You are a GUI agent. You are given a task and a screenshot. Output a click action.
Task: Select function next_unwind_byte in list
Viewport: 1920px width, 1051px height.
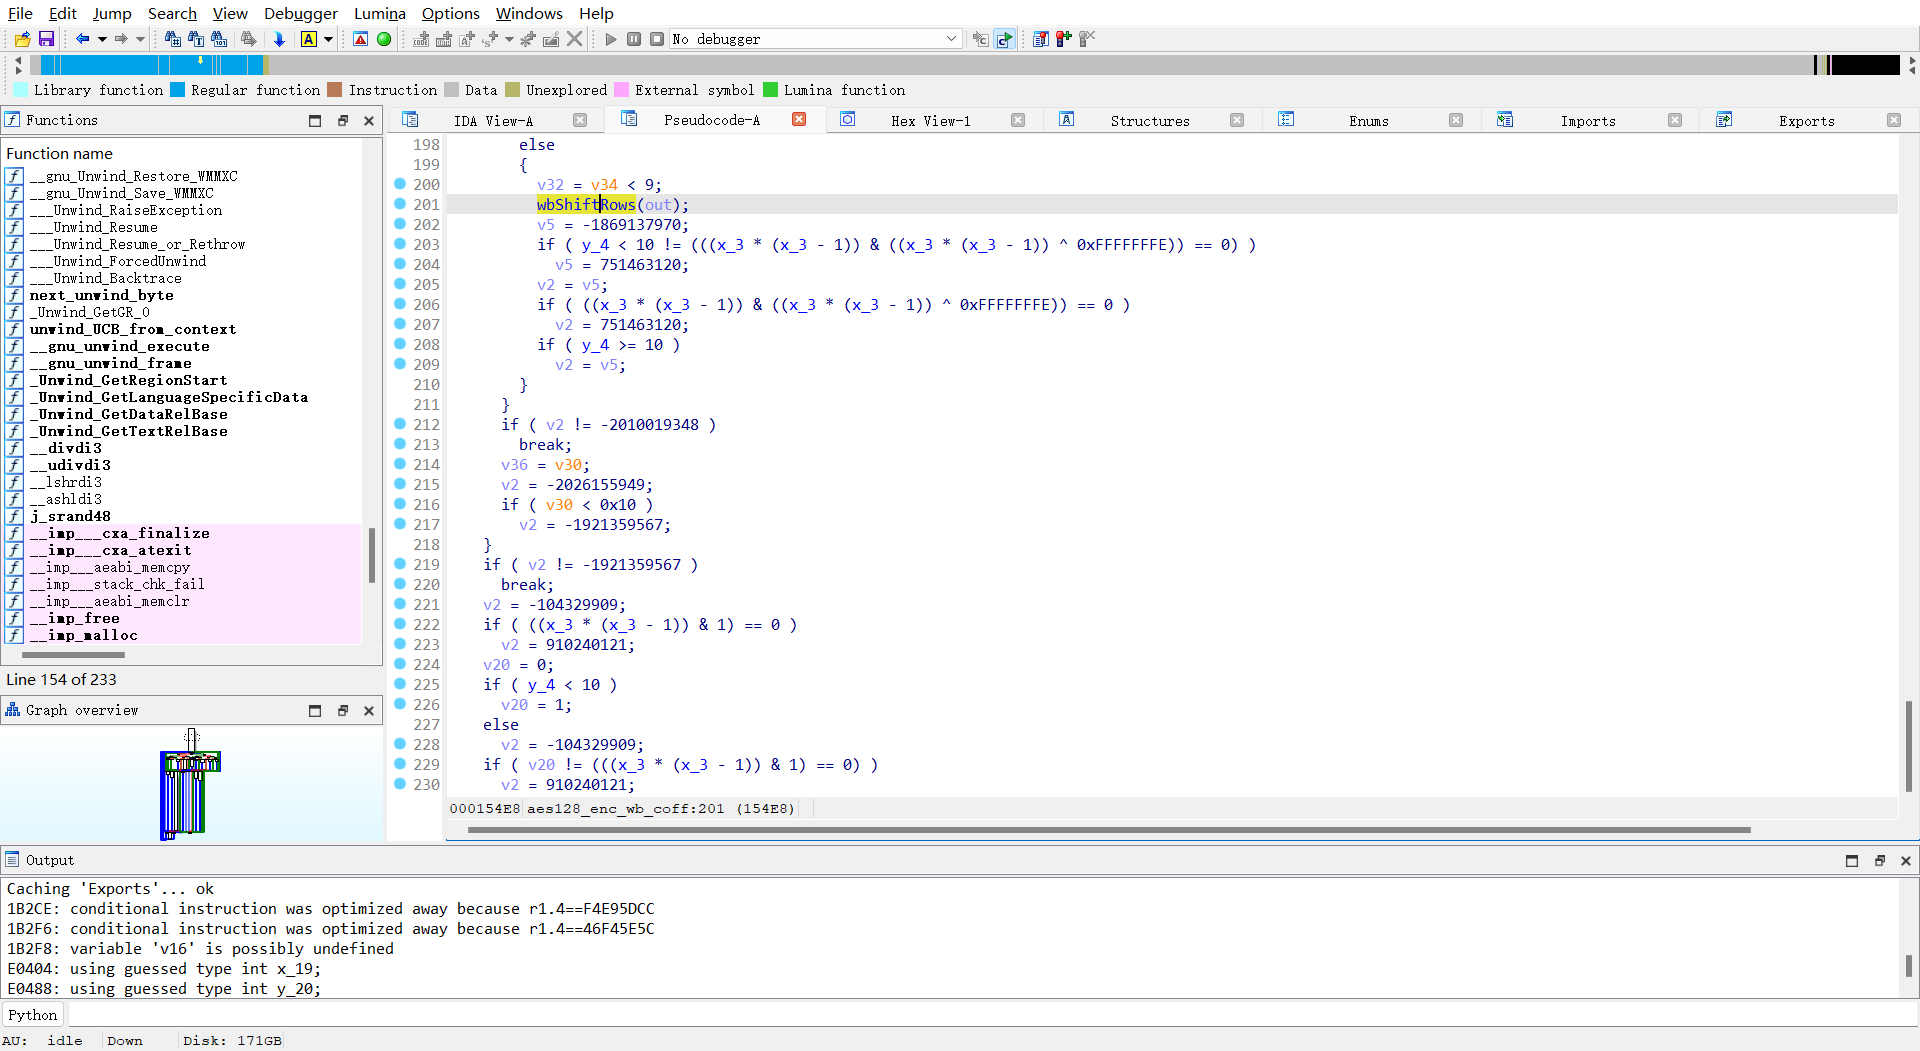click(x=102, y=295)
